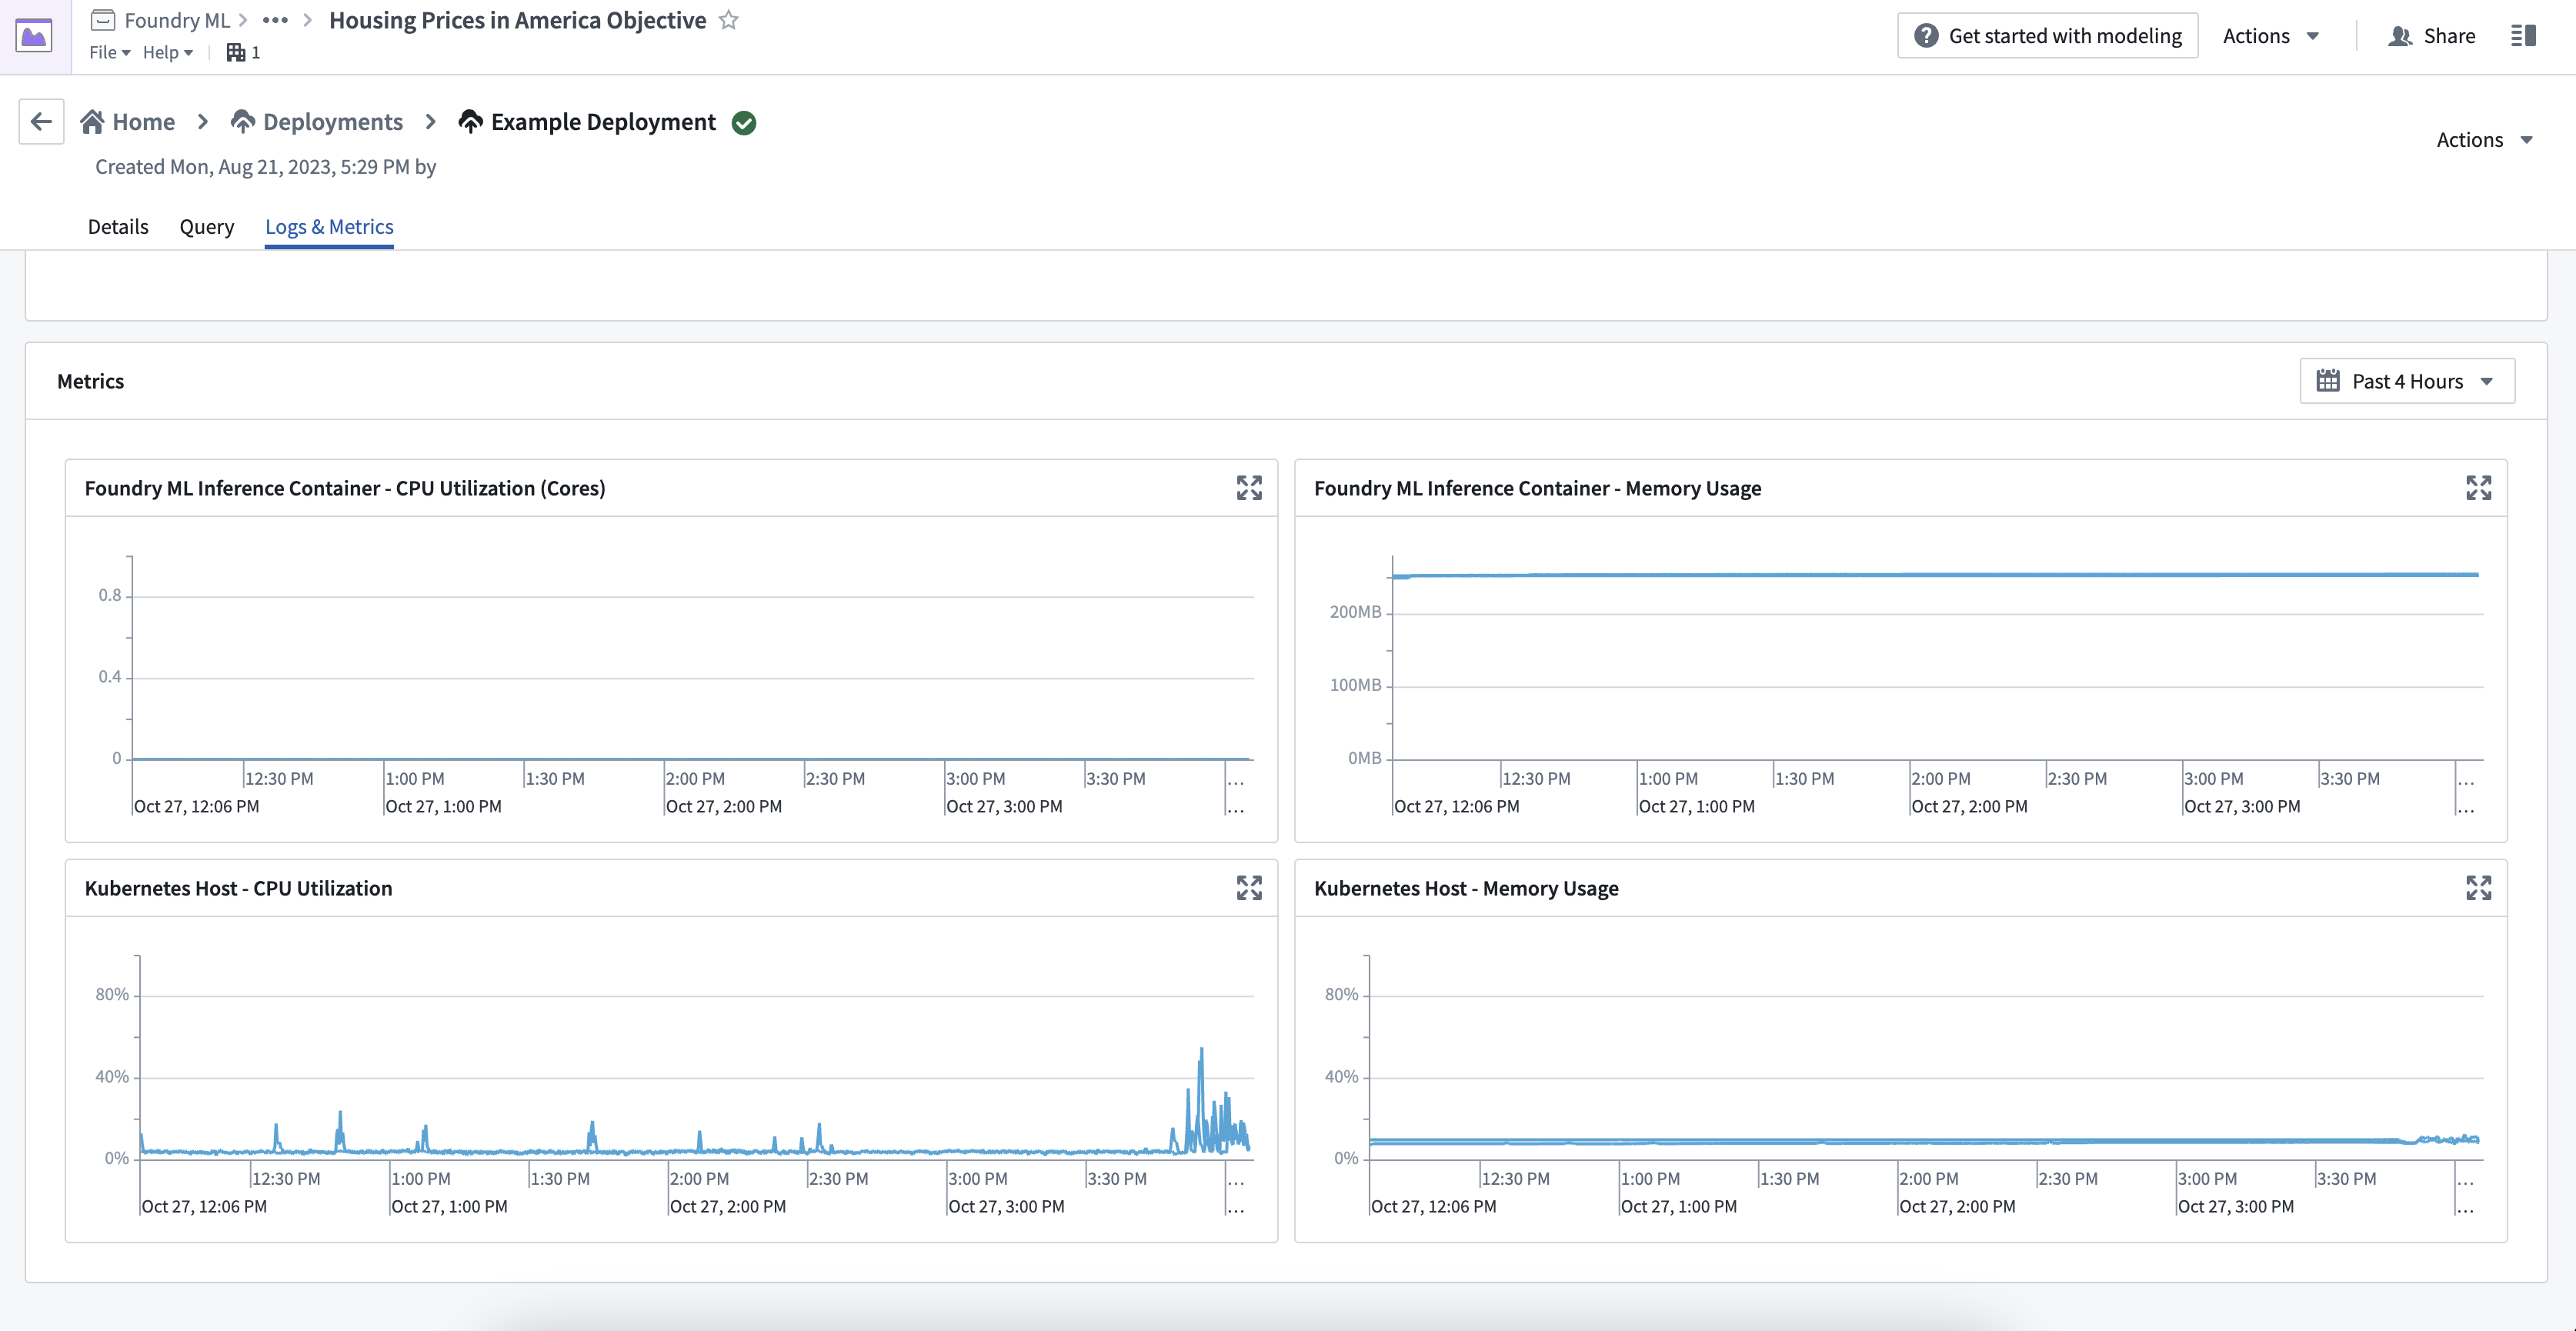
Task: Open the top bar Actions dropdown
Action: click(x=2271, y=36)
